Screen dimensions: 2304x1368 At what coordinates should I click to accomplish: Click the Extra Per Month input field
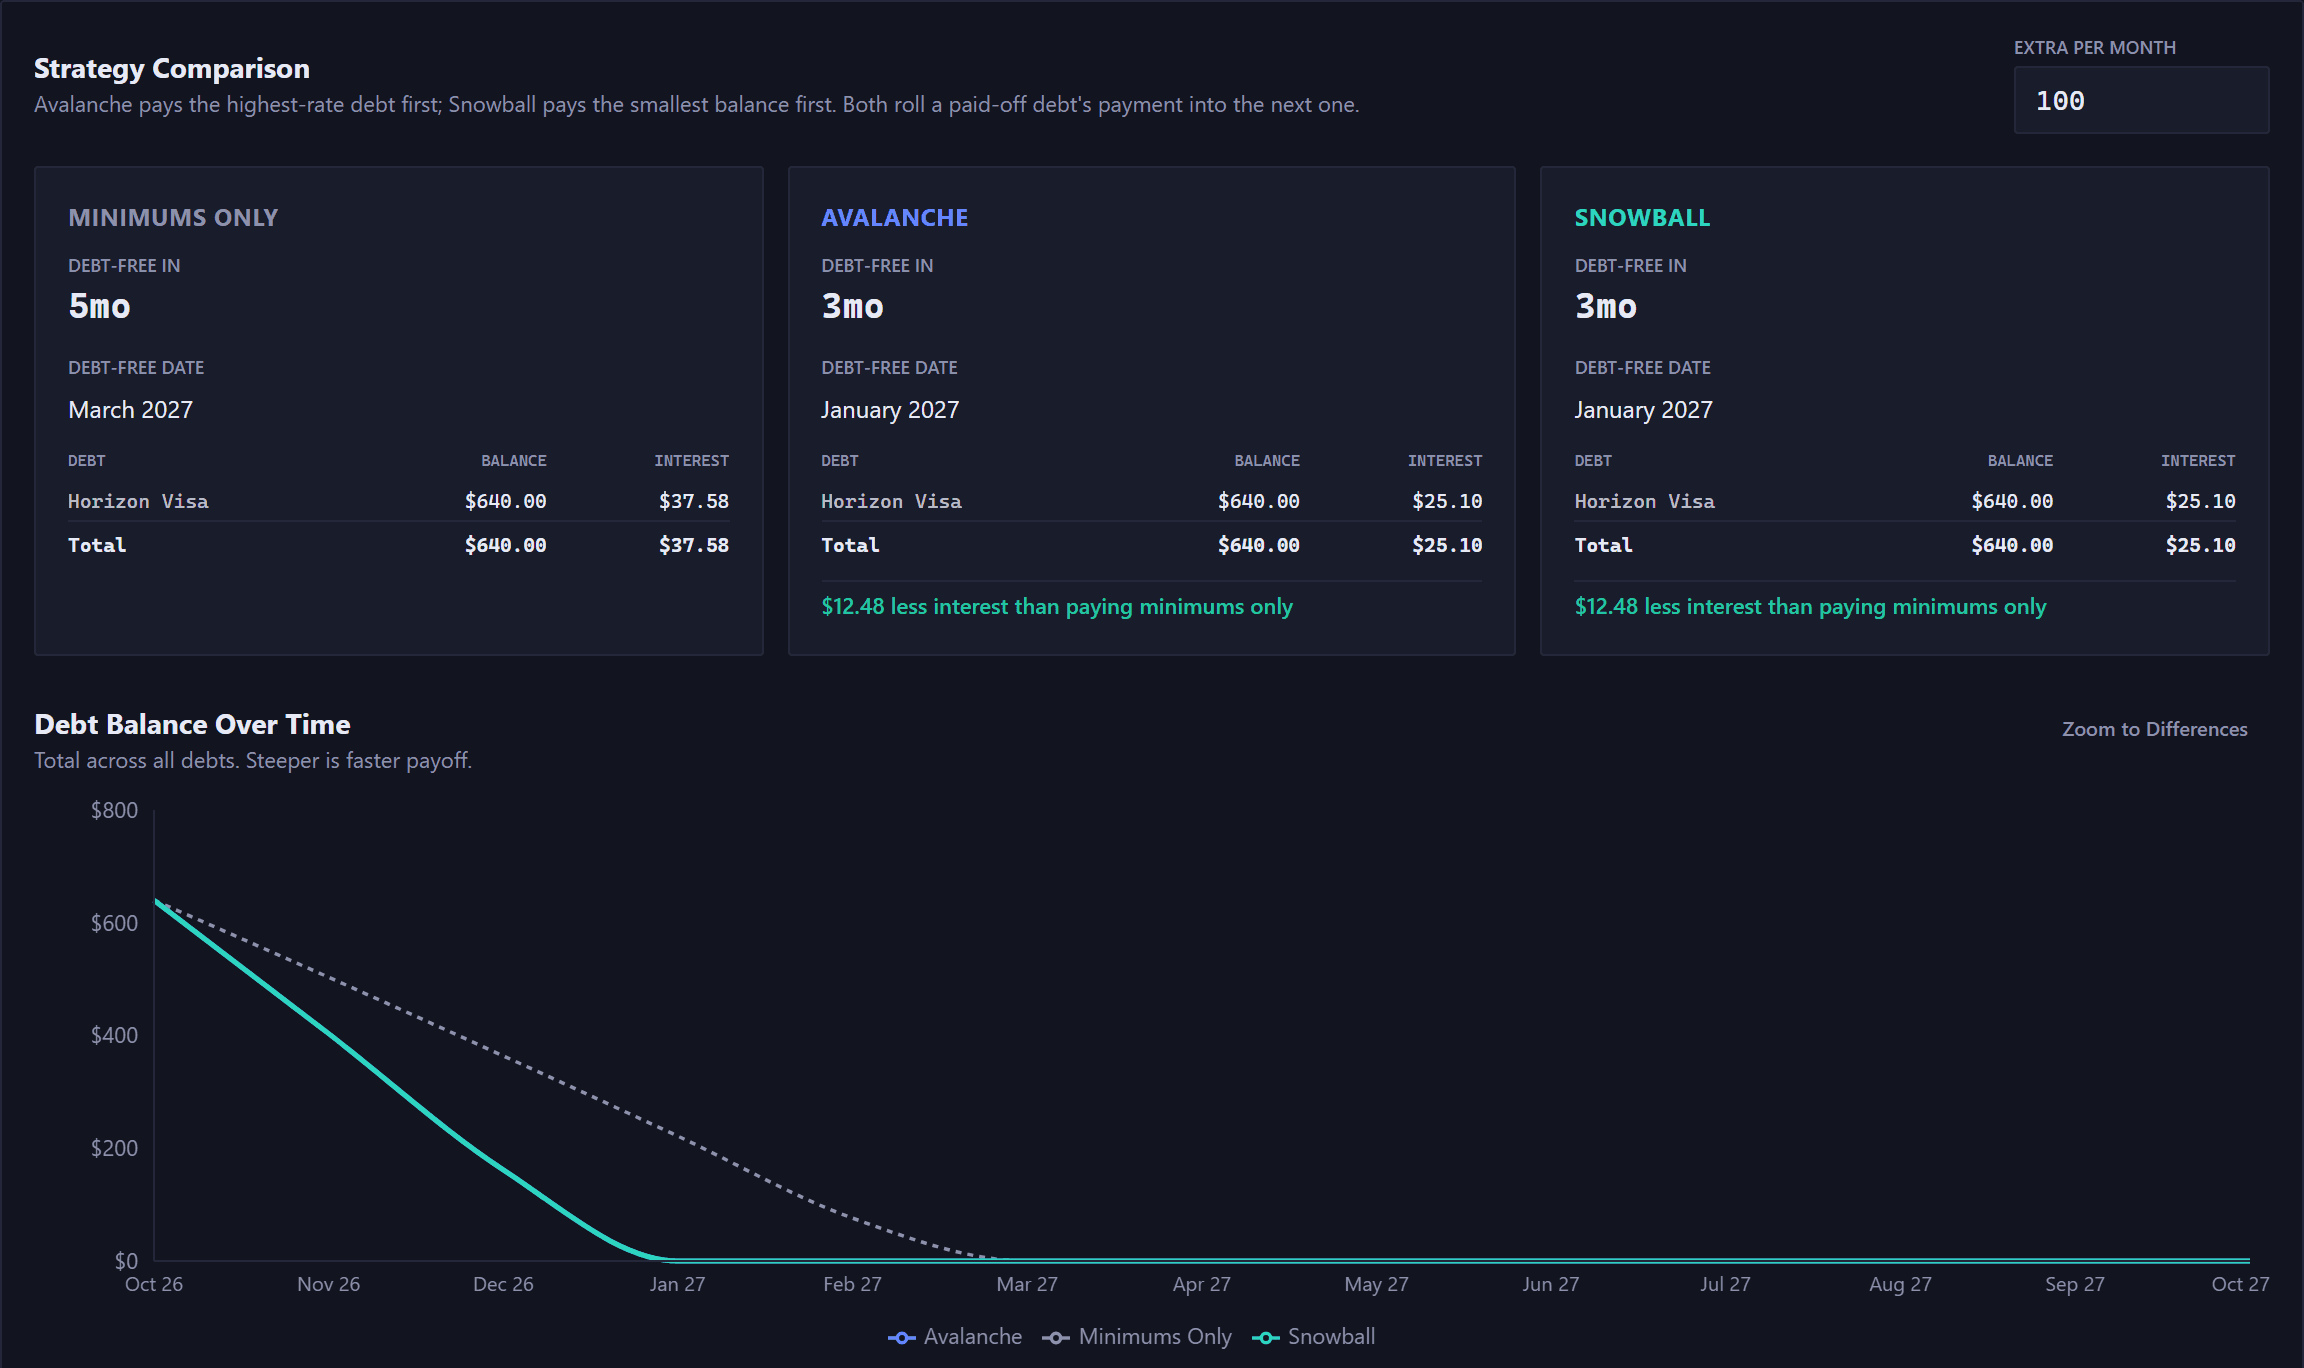click(x=2141, y=100)
